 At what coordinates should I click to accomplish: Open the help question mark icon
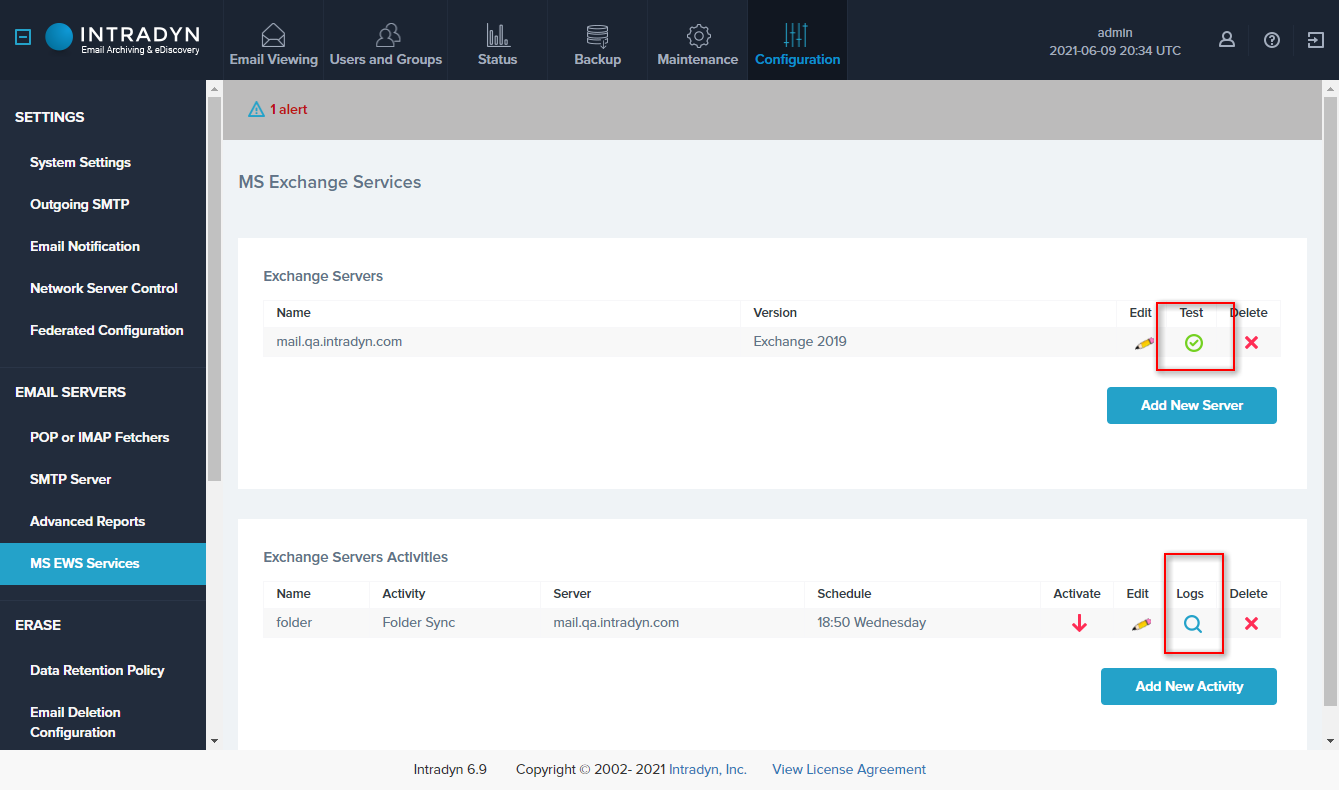click(1271, 40)
